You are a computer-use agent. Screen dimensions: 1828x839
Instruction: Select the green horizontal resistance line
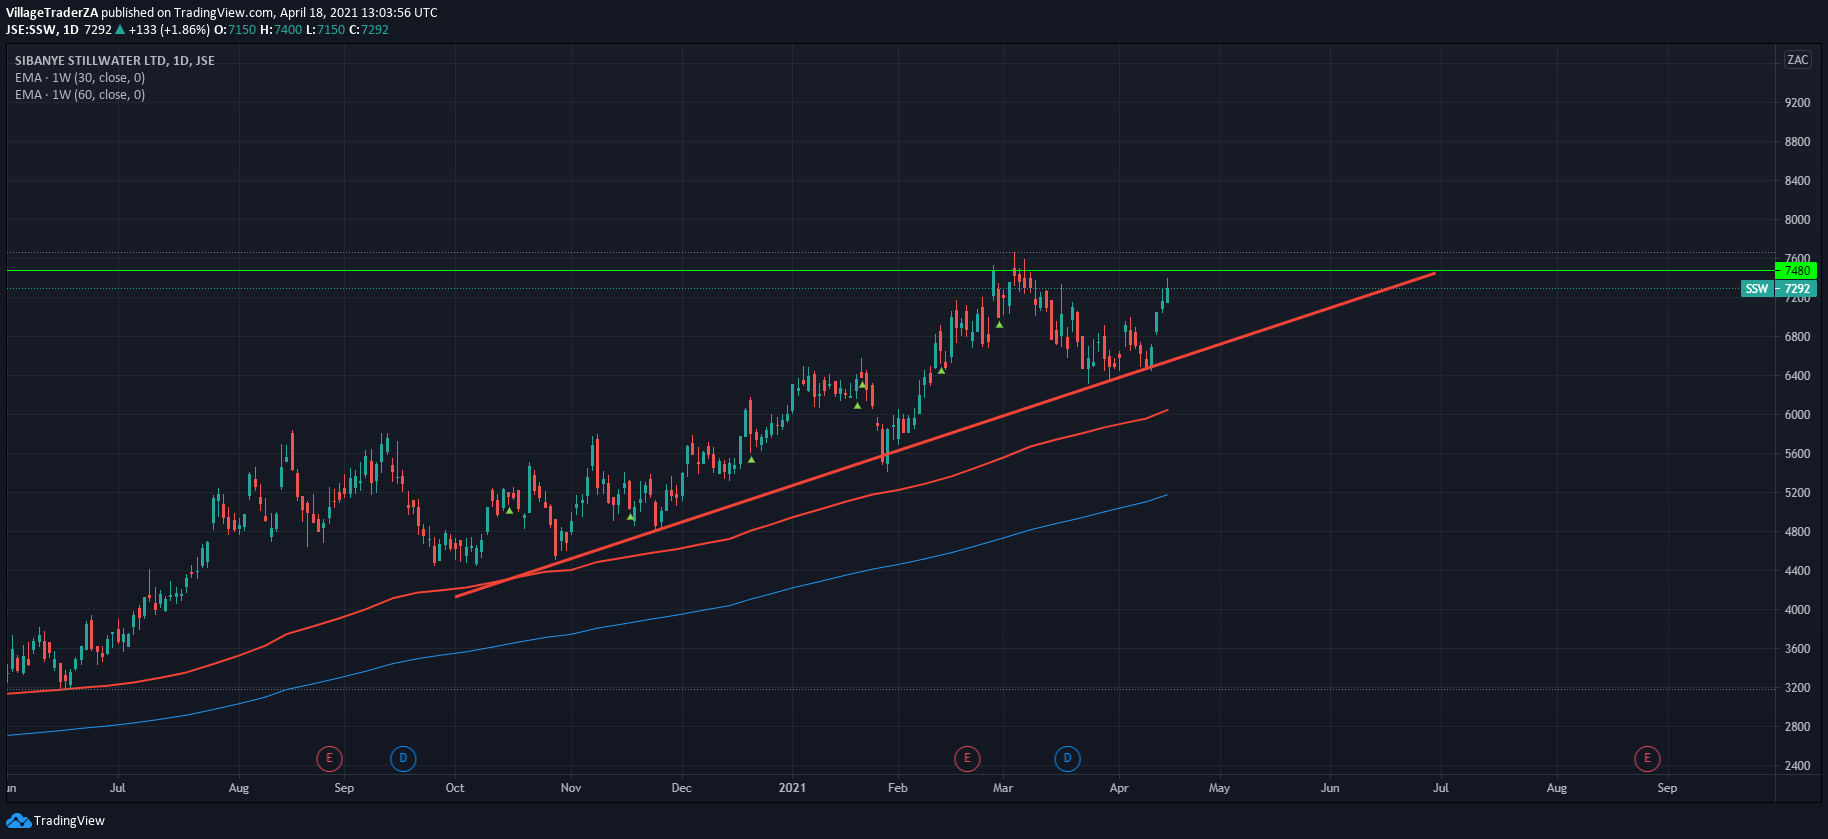click(x=600, y=271)
